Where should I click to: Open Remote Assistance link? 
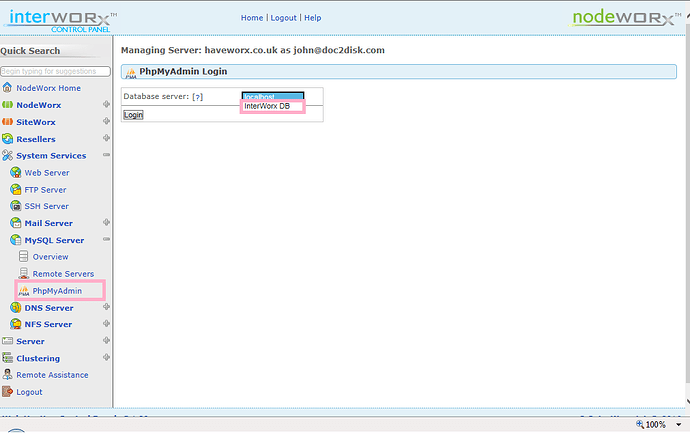[52, 375]
